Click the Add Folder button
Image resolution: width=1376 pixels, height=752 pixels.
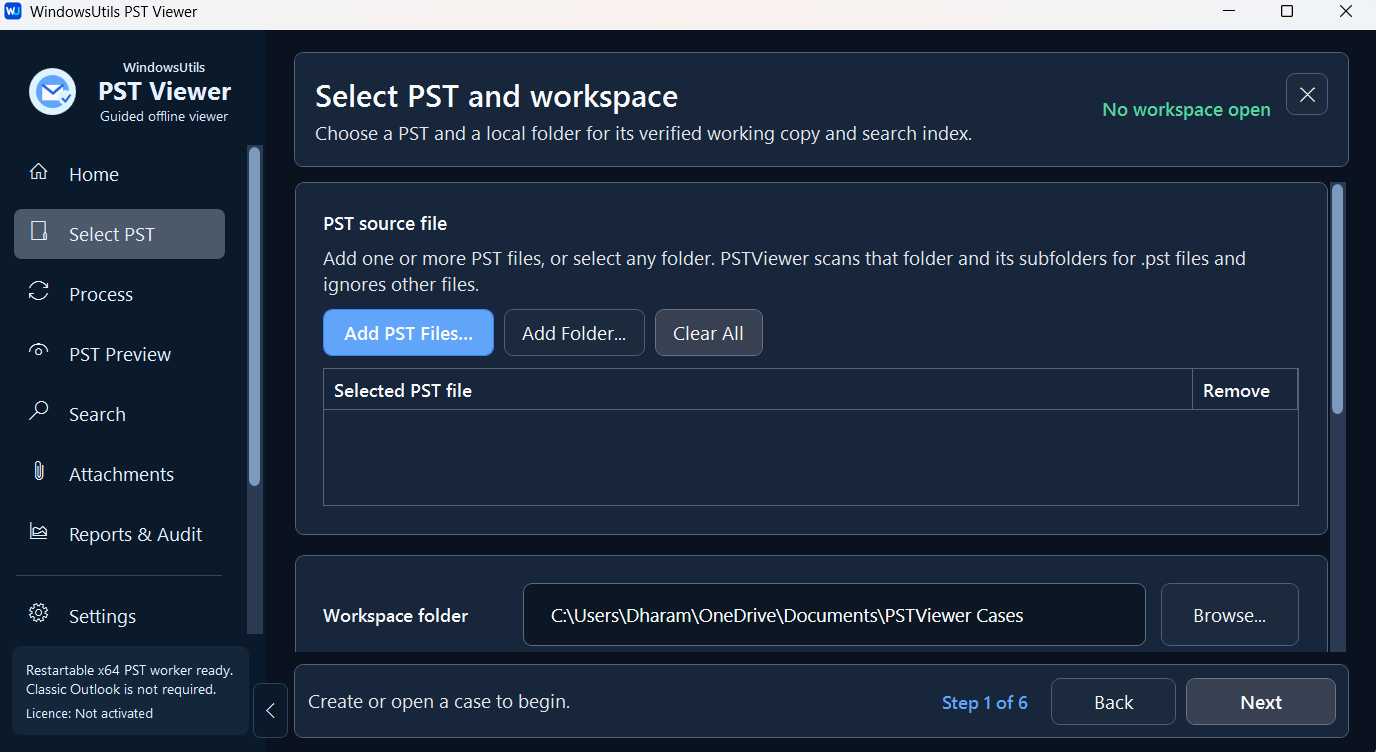(574, 333)
